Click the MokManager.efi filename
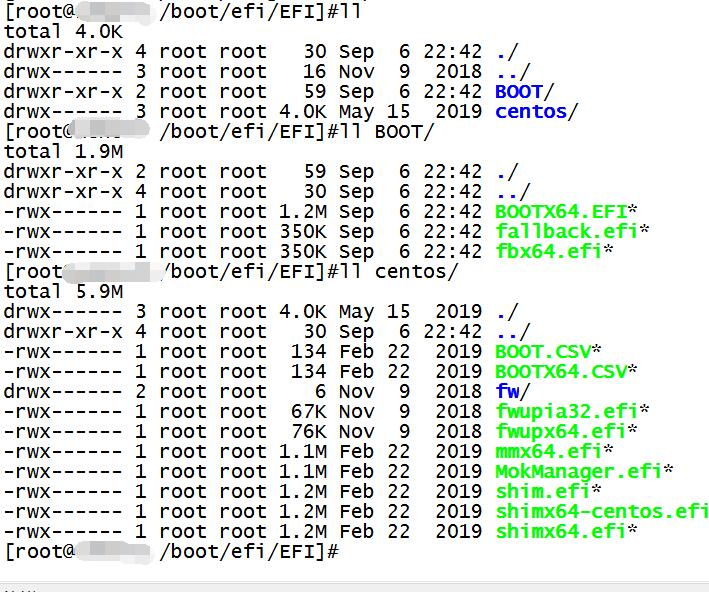709x592 pixels. [x=579, y=471]
